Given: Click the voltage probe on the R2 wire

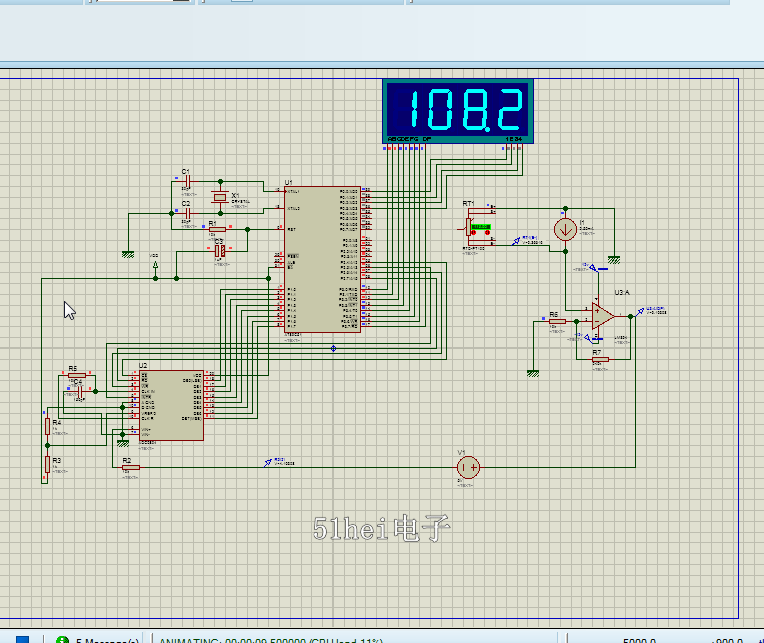Looking at the screenshot, I should (267, 463).
